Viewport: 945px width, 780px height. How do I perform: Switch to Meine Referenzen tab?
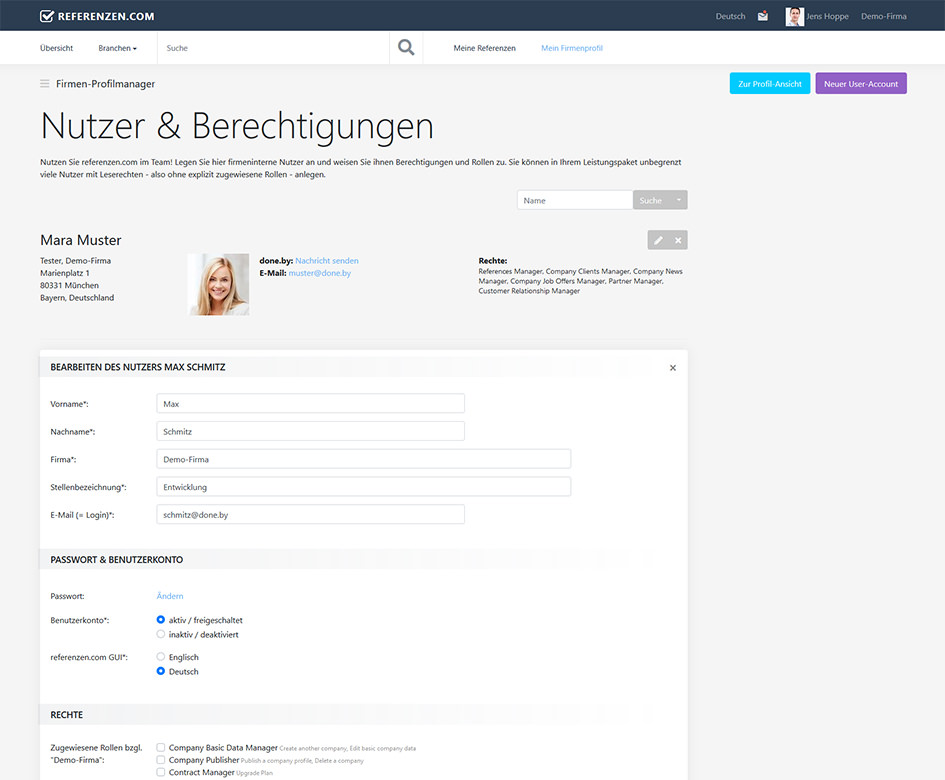(484, 47)
